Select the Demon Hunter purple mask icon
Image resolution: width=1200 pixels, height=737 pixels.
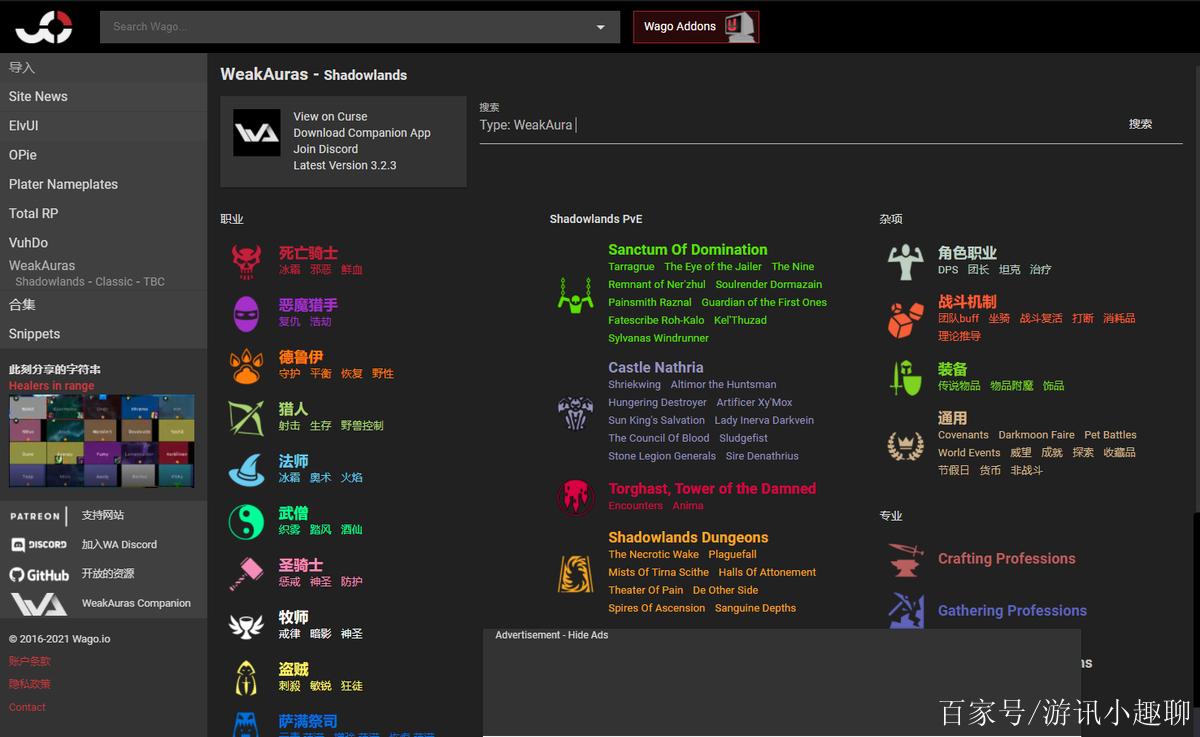pos(246,313)
